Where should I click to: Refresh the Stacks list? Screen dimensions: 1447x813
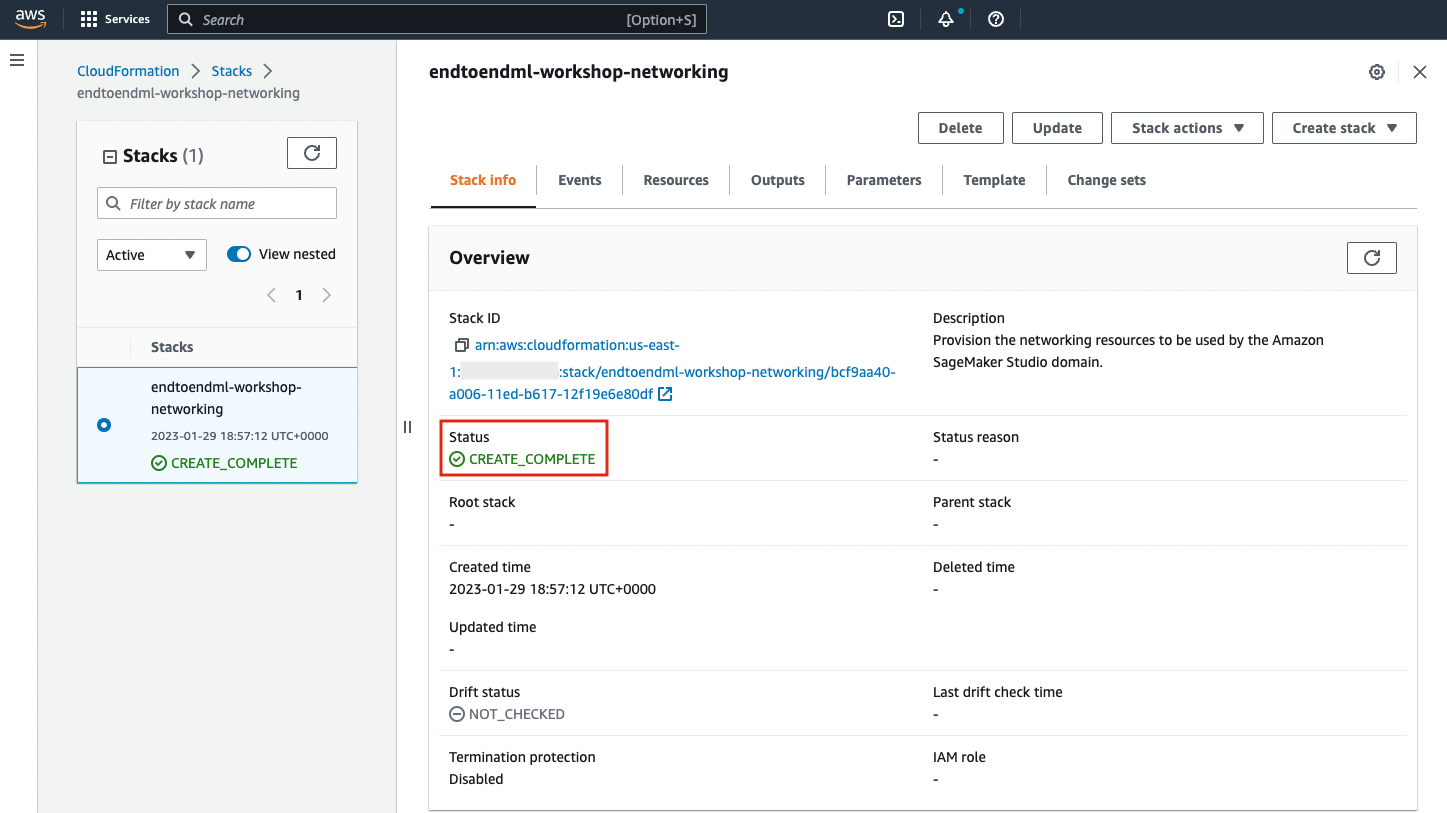pos(312,153)
